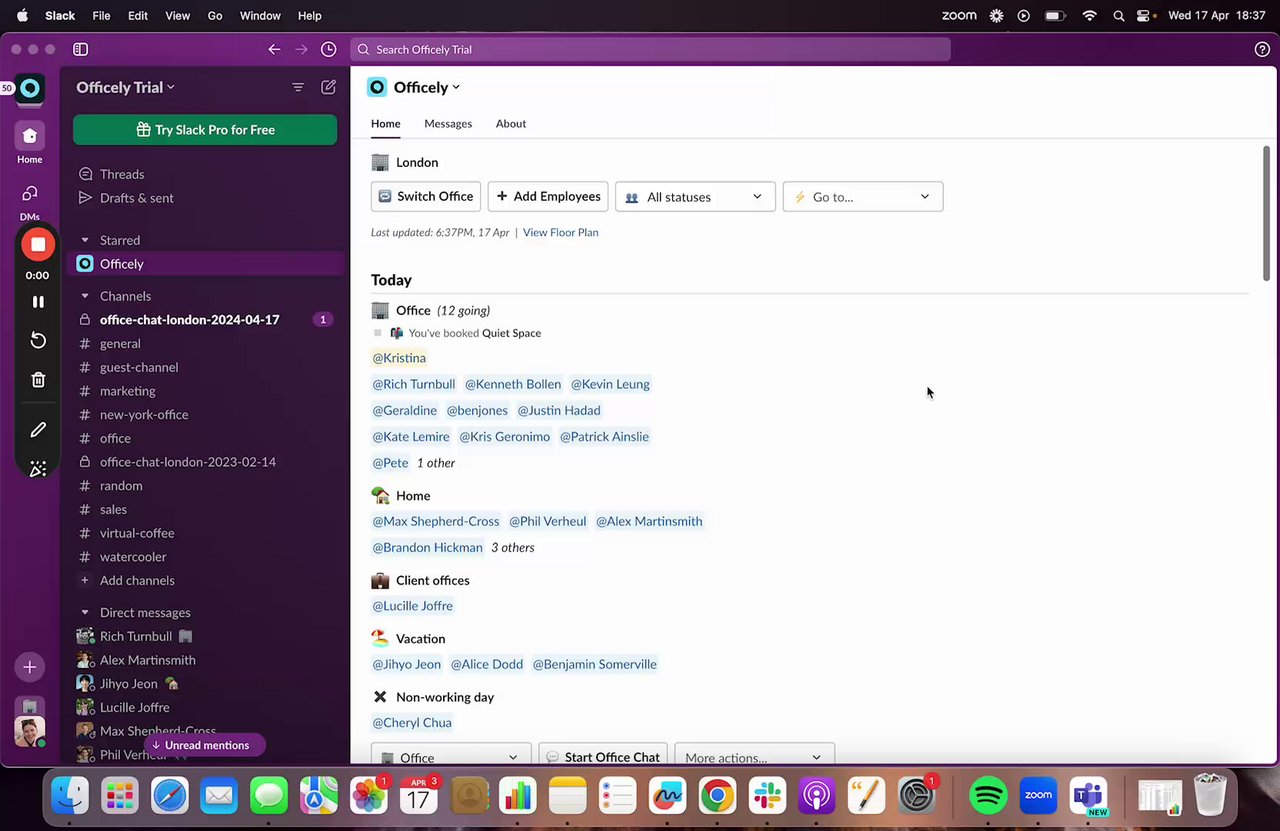Open the sidebar filter icon beside Officely Trial
Screen dimensions: 1280x831
(x=298, y=87)
